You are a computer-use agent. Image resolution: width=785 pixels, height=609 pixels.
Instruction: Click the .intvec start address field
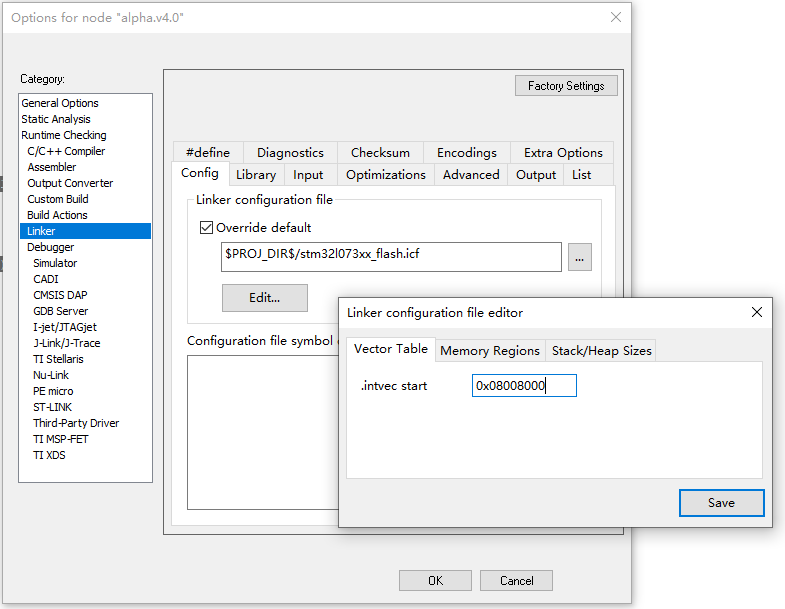click(x=524, y=386)
